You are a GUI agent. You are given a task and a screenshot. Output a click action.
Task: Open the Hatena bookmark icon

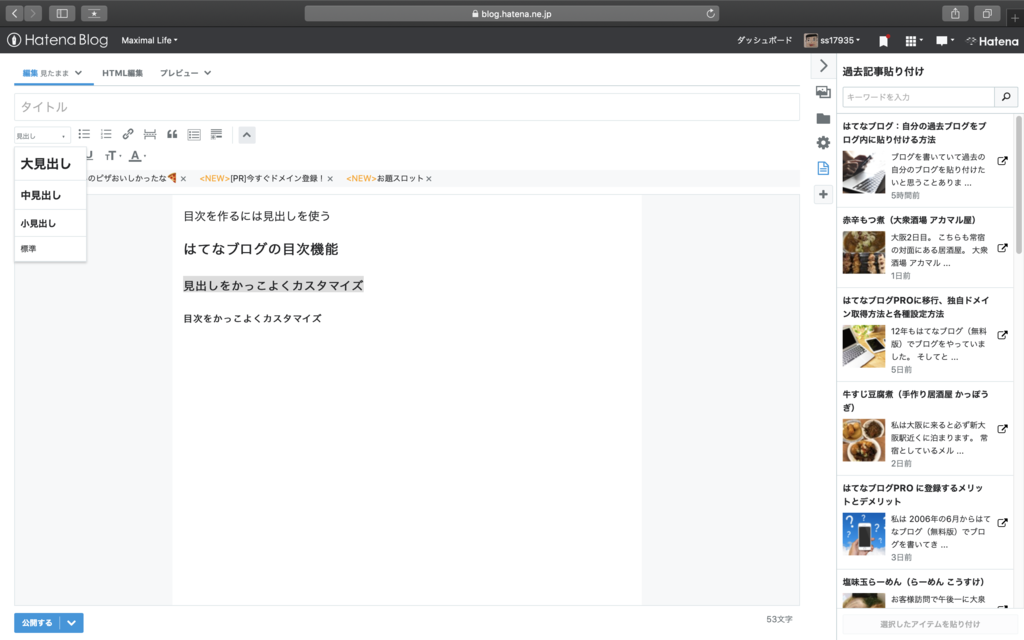tap(884, 40)
